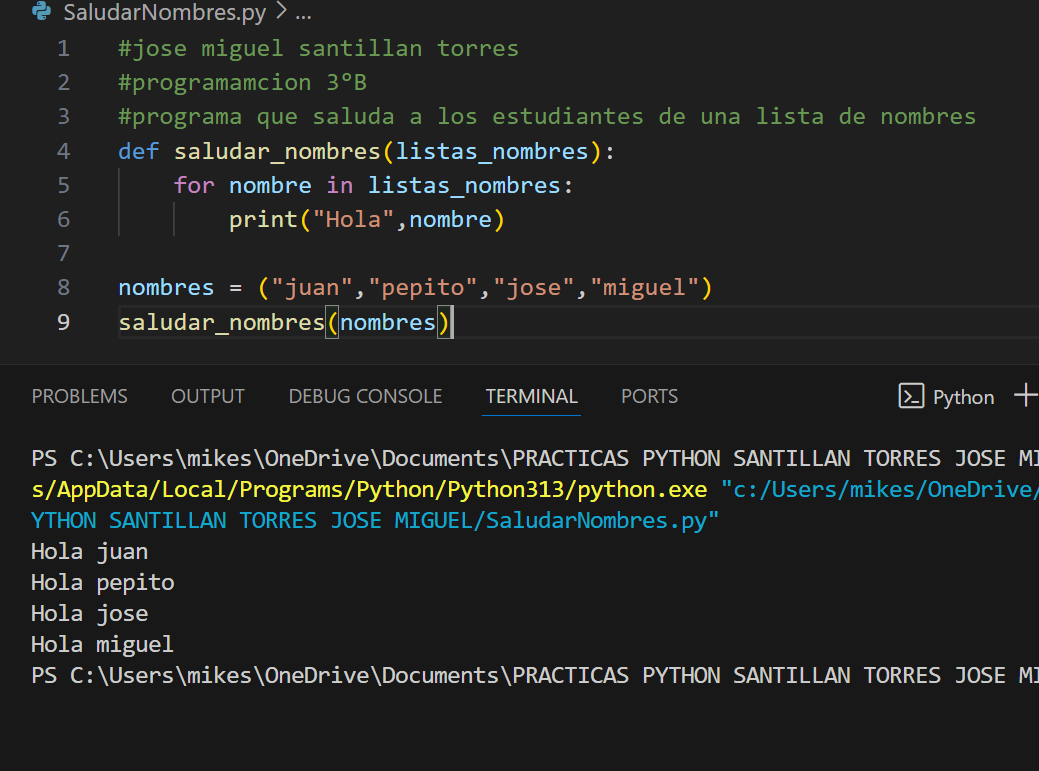Screen dimensions: 1039x771
Task: Open the DEBUG CONSOLE tab
Action: 365,396
